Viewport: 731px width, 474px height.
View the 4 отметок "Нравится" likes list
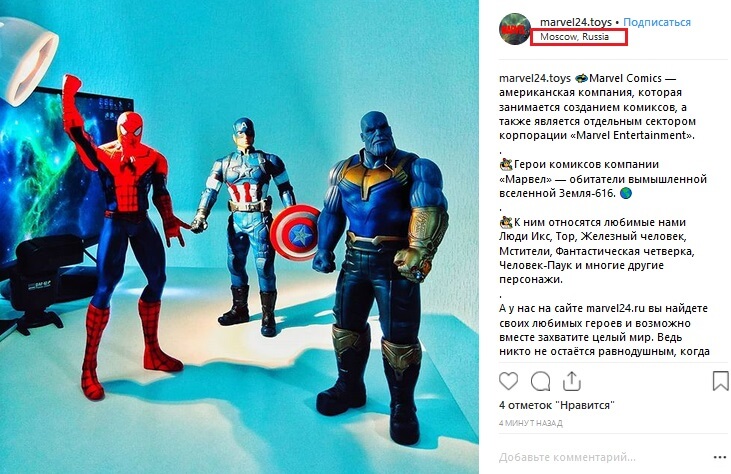557,405
